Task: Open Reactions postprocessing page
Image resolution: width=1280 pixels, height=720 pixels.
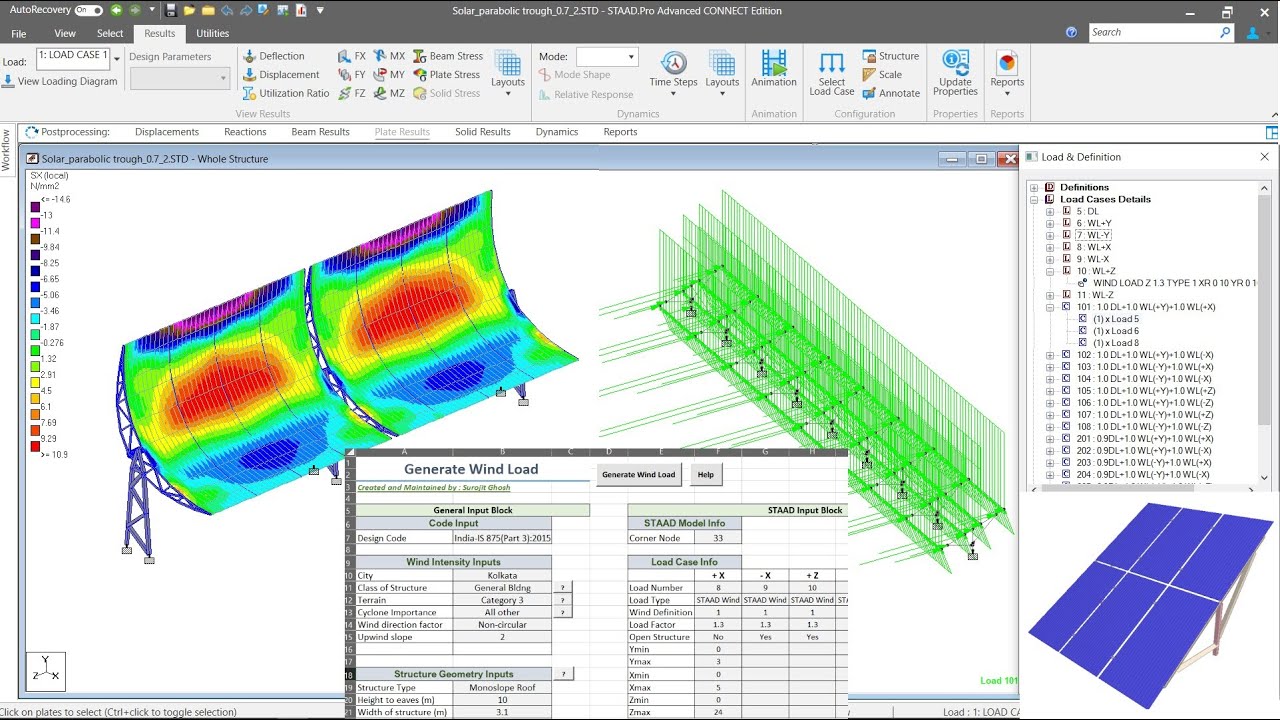Action: click(x=245, y=132)
